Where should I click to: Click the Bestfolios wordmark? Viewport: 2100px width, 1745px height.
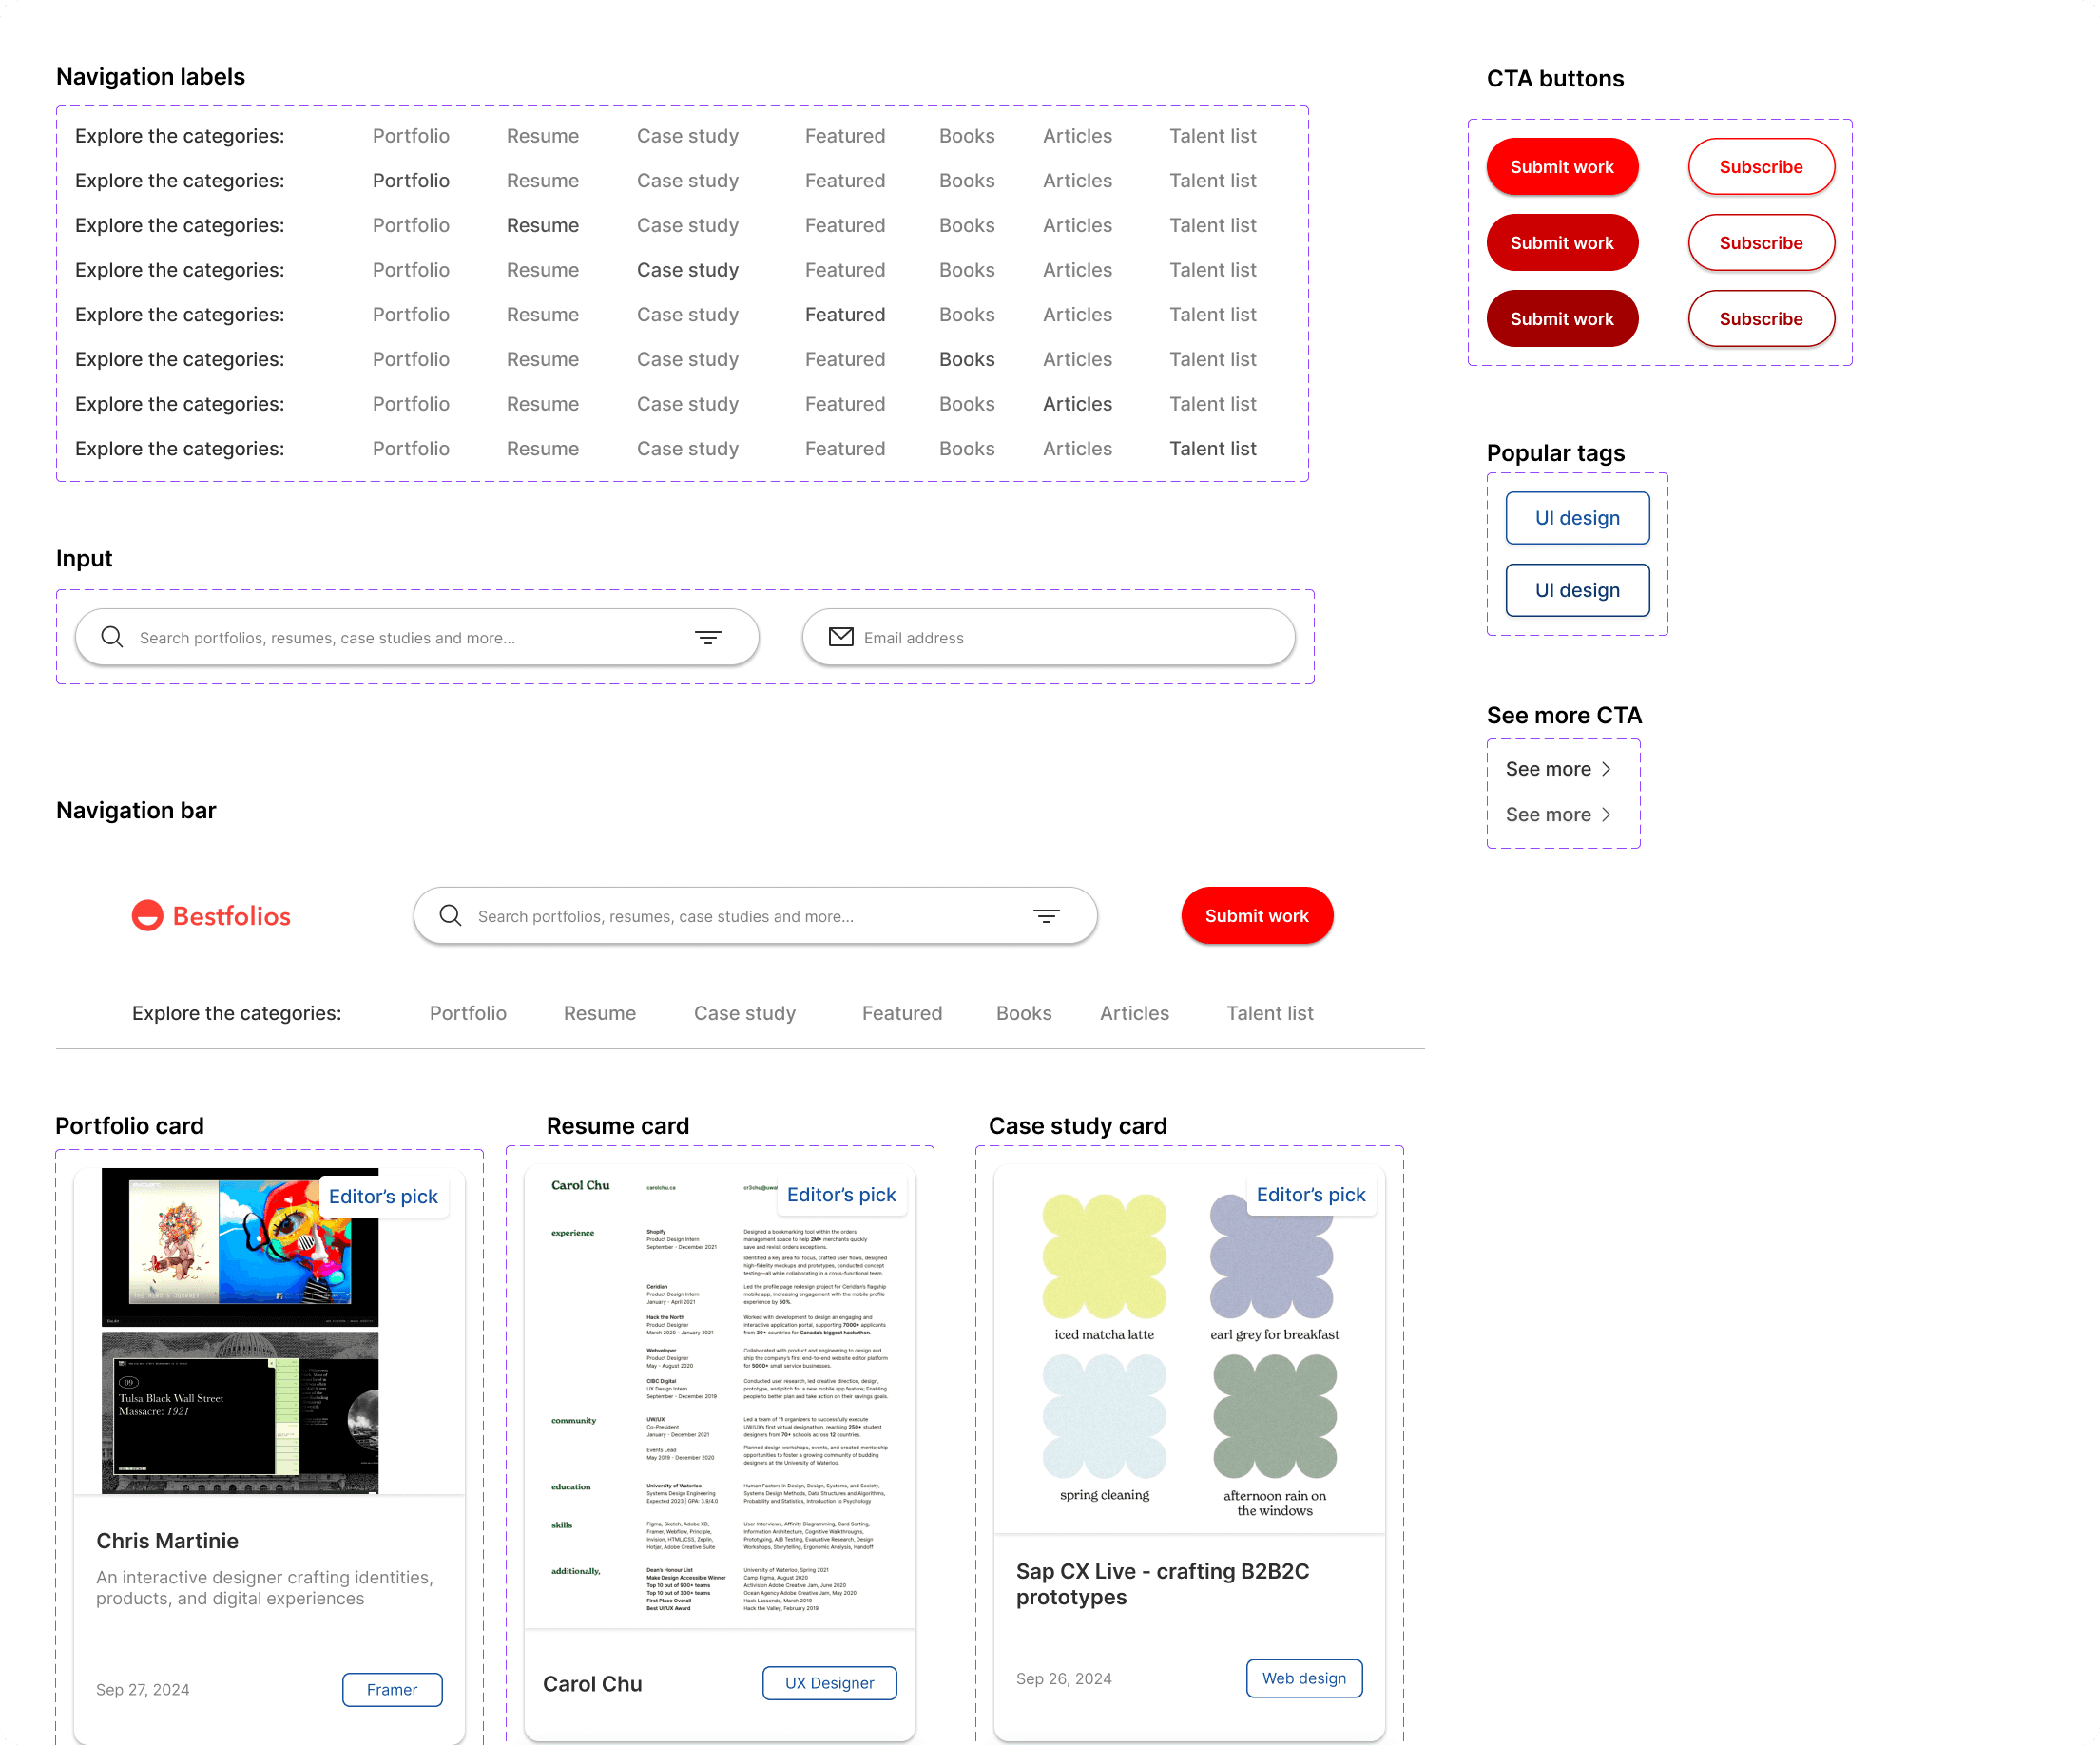coord(232,915)
